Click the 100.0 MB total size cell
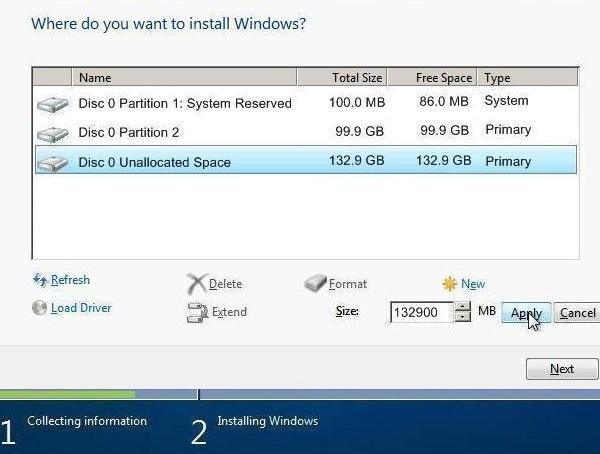Image resolution: width=600 pixels, height=454 pixels. click(357, 102)
